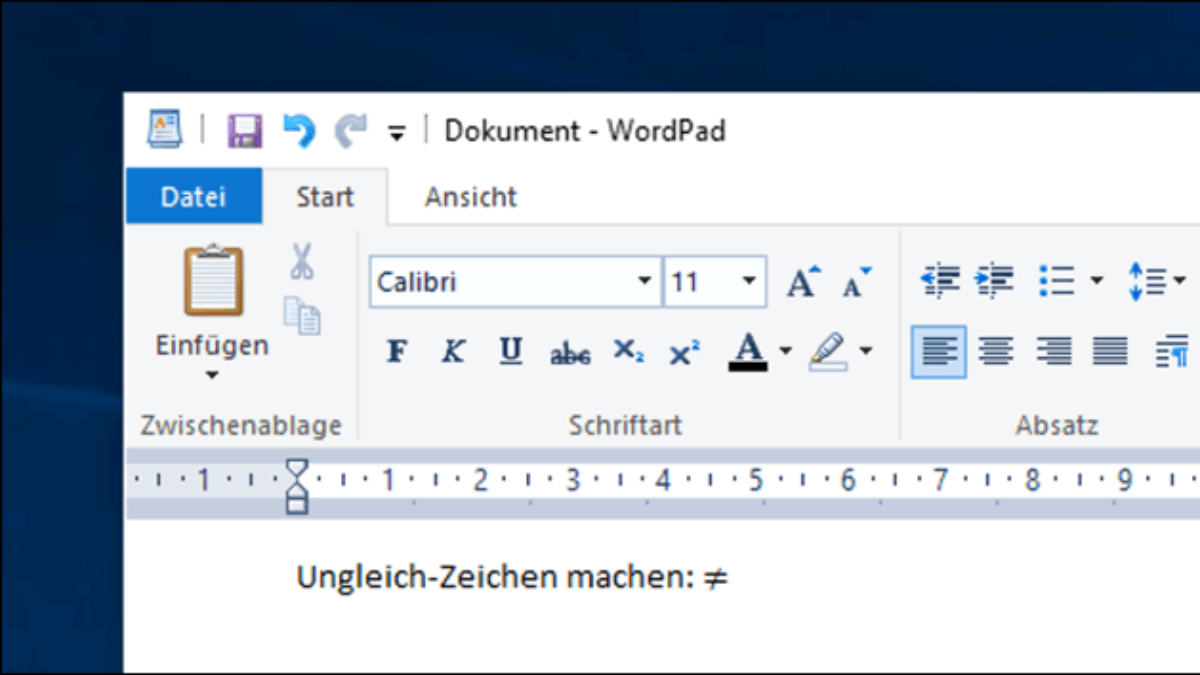Toggle superscript formatting
The image size is (1200, 675).
tap(685, 351)
